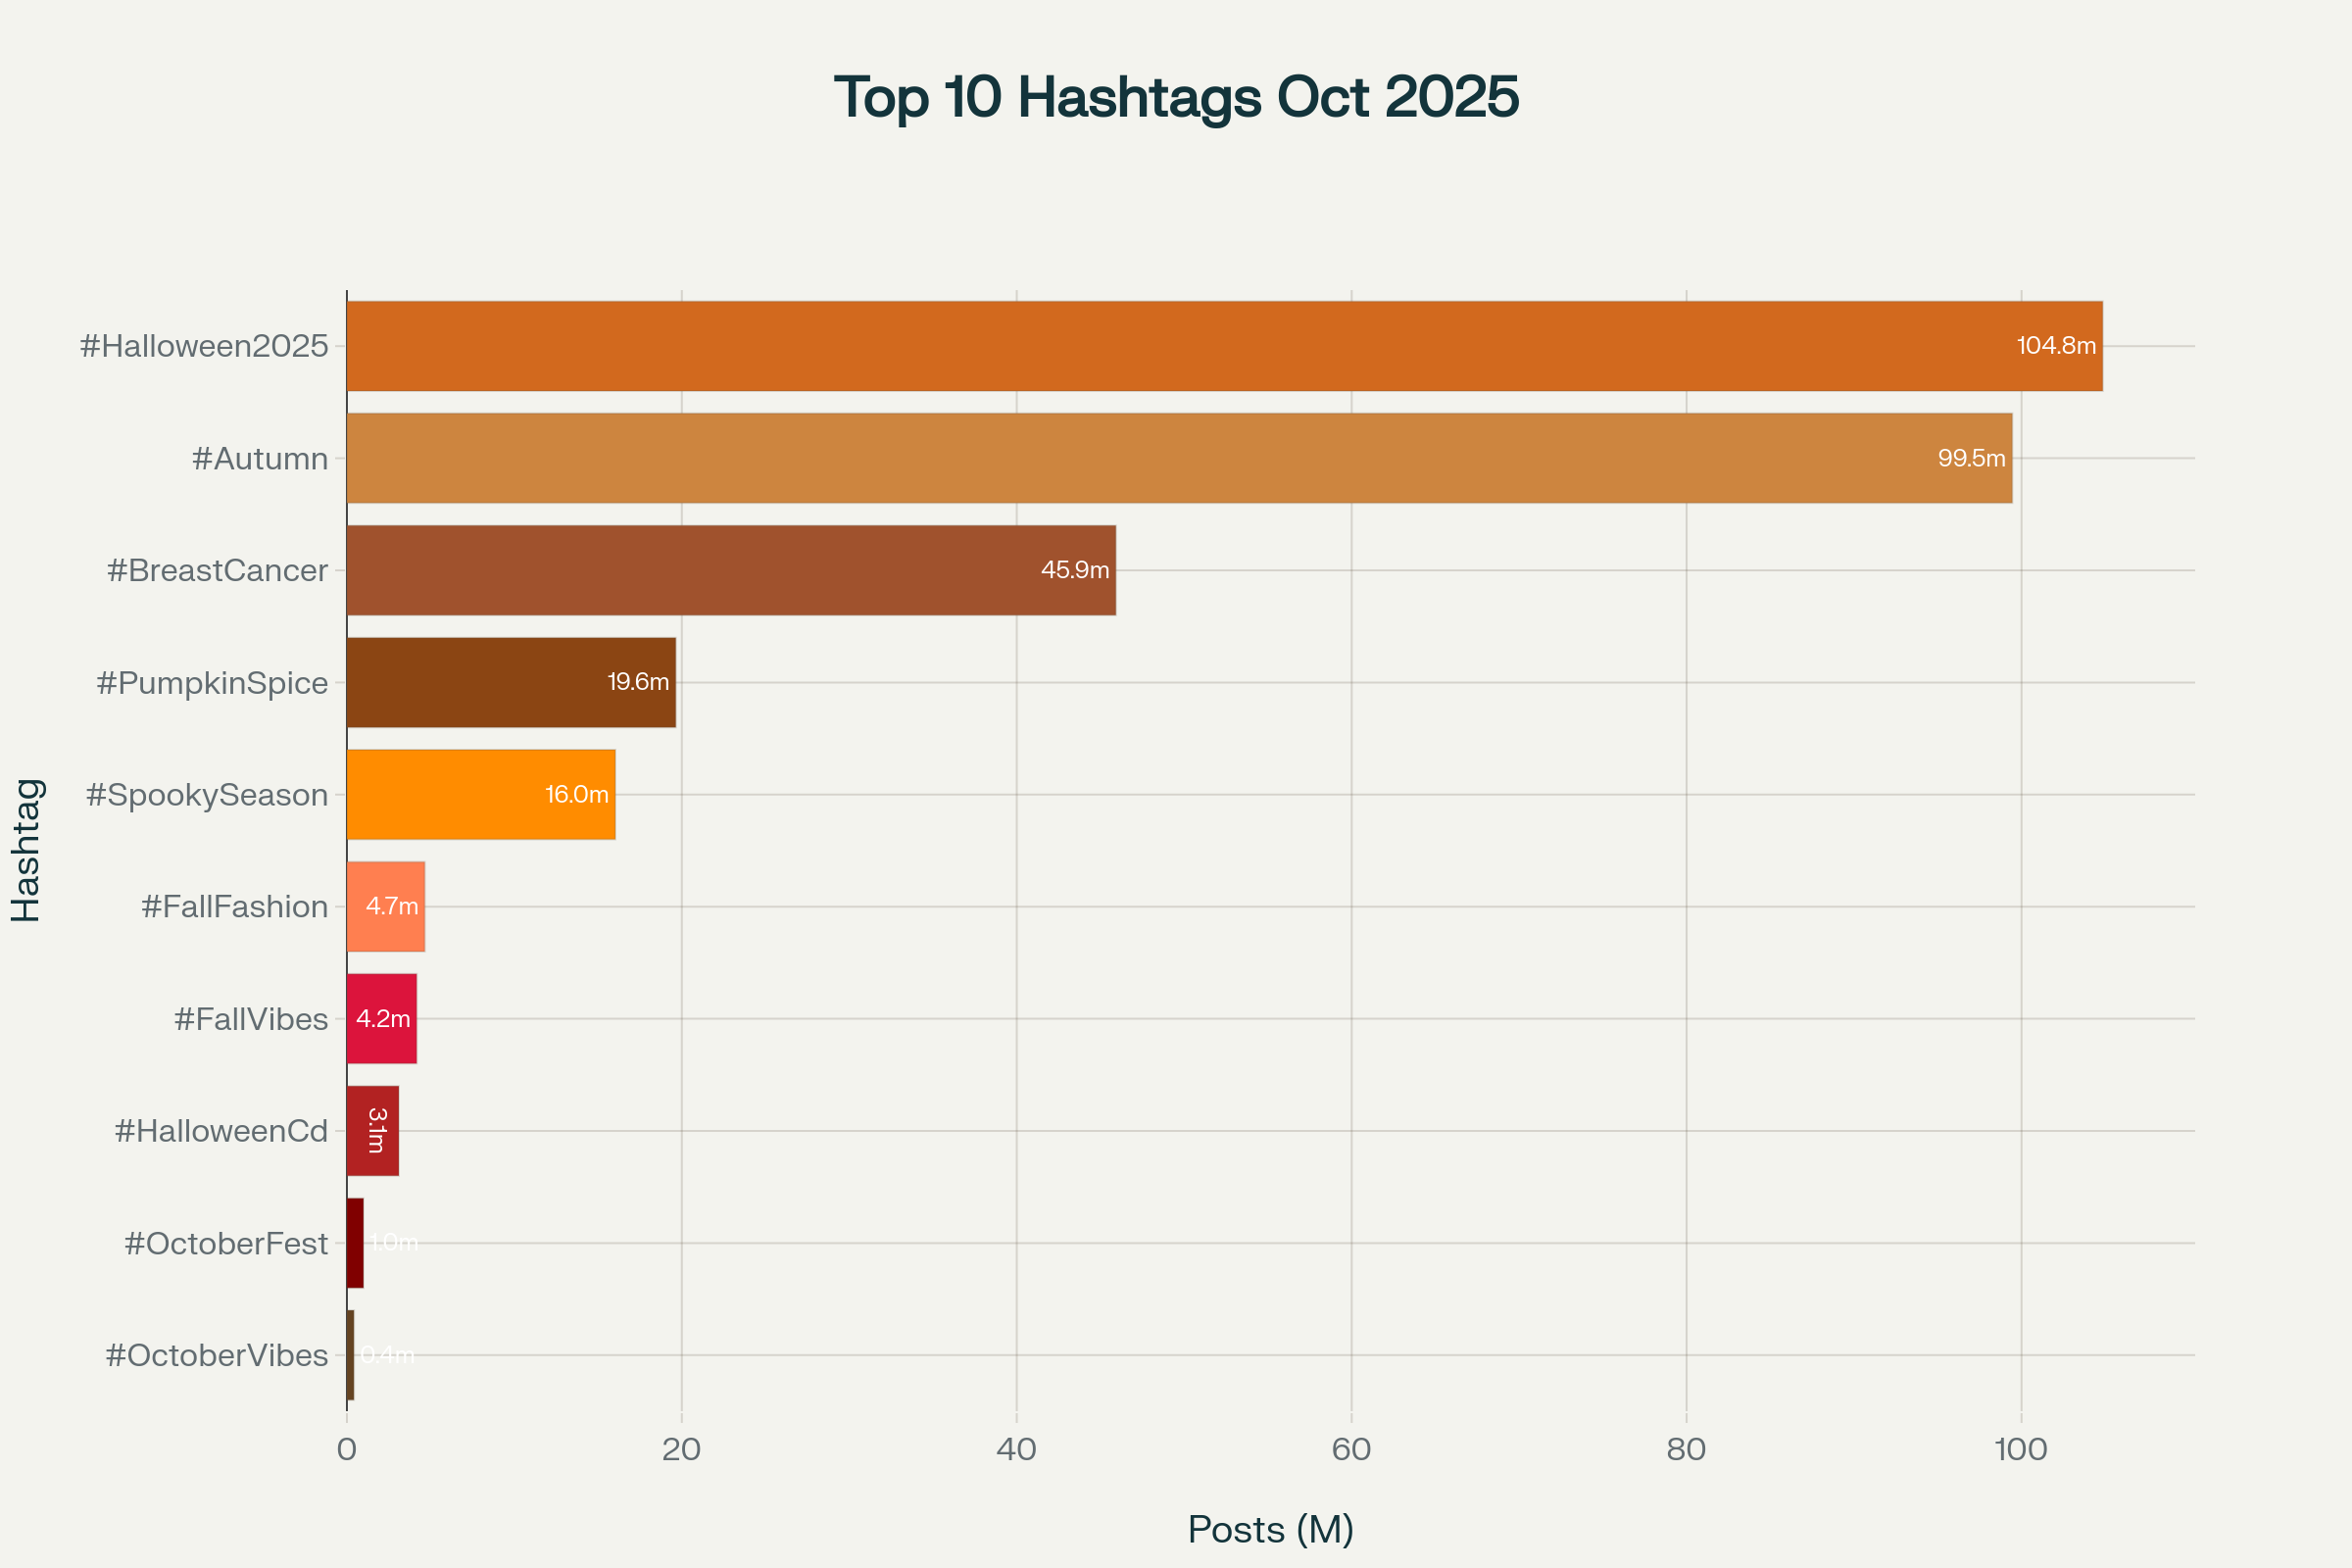Click the small #OctoberVibes bar
This screenshot has height=1568, width=2352.
pyautogui.click(x=350, y=1355)
